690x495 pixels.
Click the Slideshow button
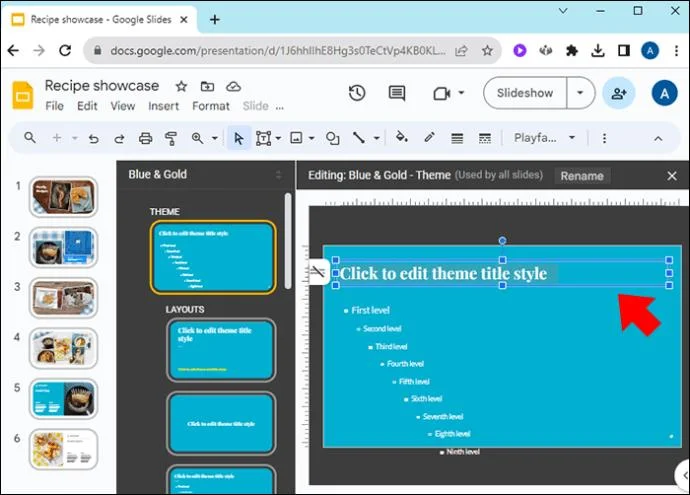[x=525, y=93]
